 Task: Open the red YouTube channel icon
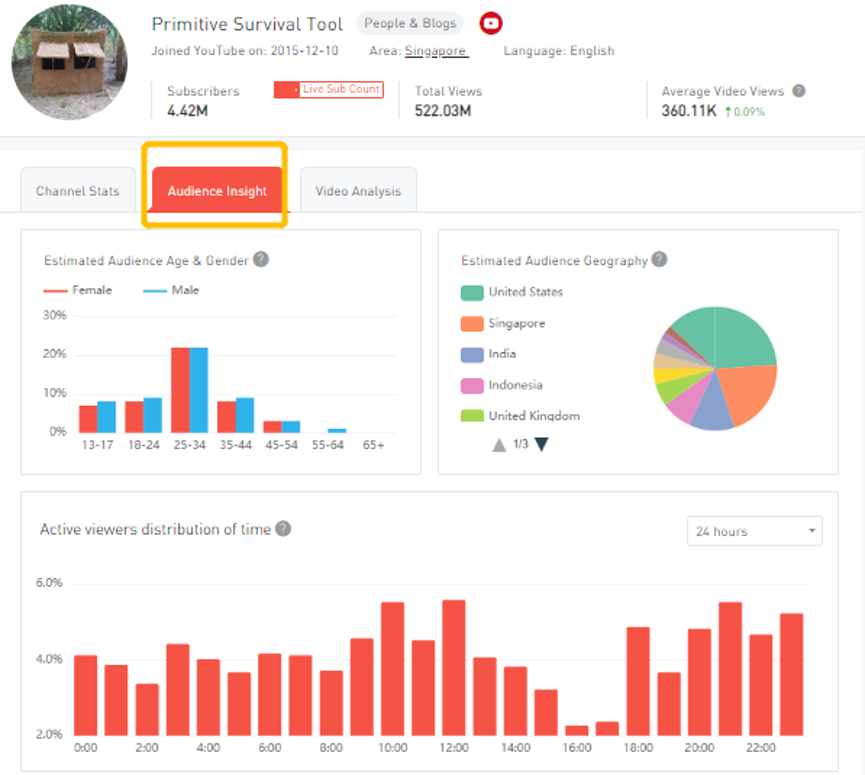click(490, 23)
